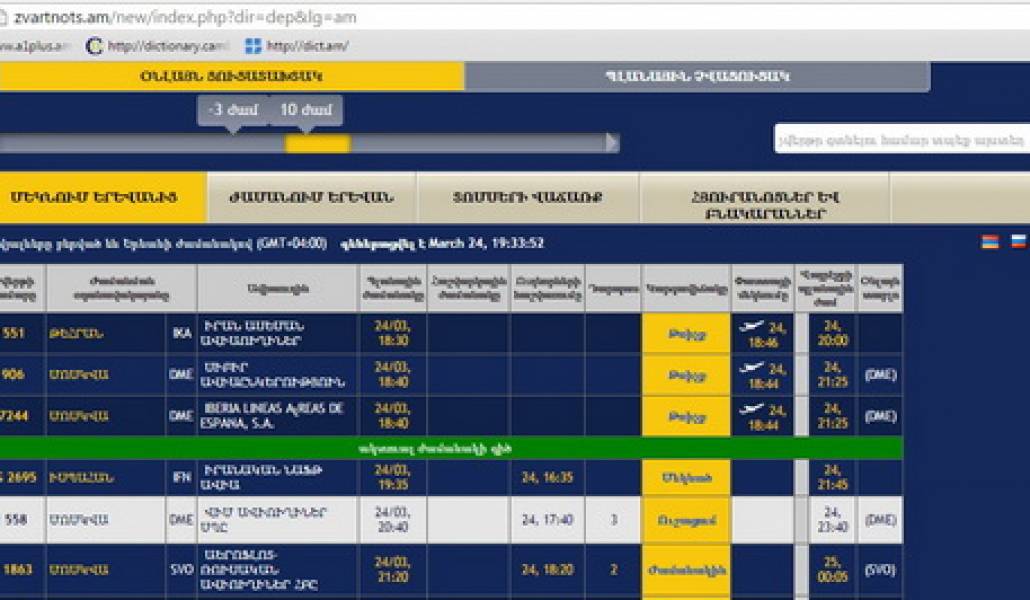The width and height of the screenshot is (1030, 600).
Task: Click yellow status cell for flight 1863
Action: tap(685, 570)
